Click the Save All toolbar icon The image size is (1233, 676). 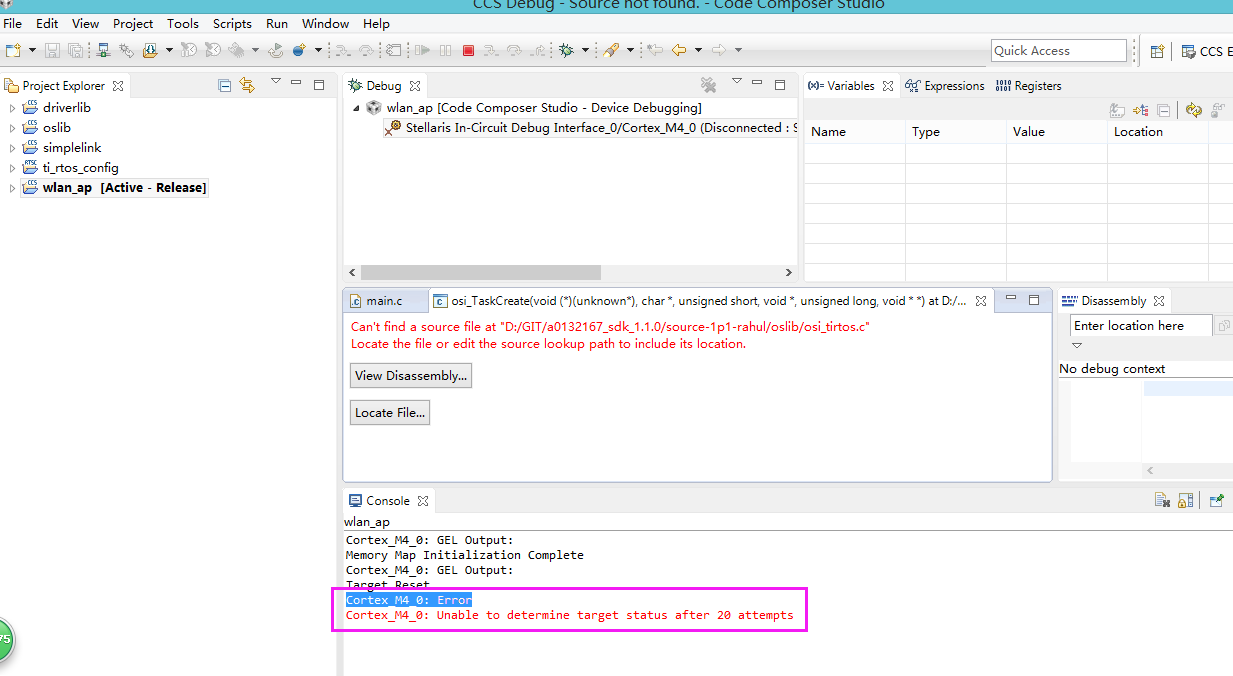pyautogui.click(x=75, y=50)
